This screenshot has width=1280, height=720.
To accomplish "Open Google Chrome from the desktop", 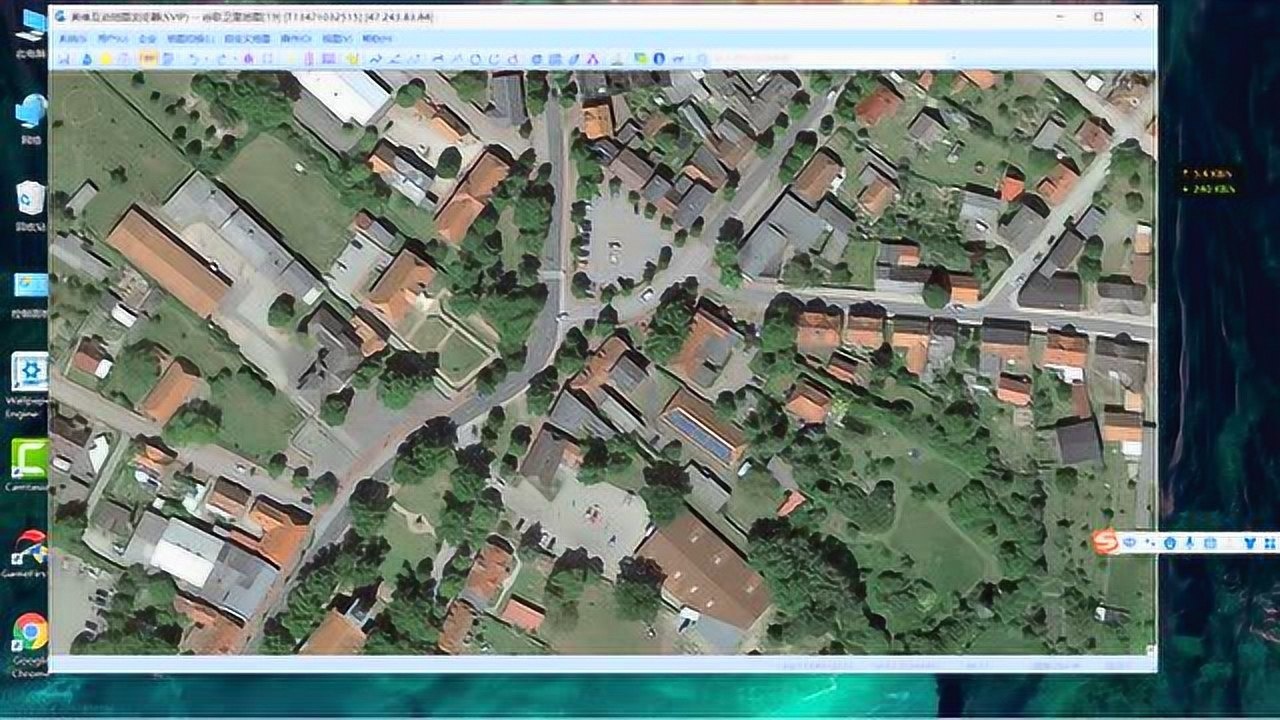I will coord(30,632).
